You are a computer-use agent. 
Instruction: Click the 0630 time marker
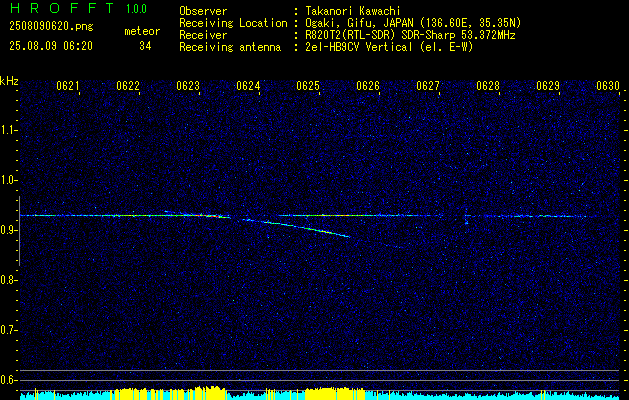click(x=608, y=86)
